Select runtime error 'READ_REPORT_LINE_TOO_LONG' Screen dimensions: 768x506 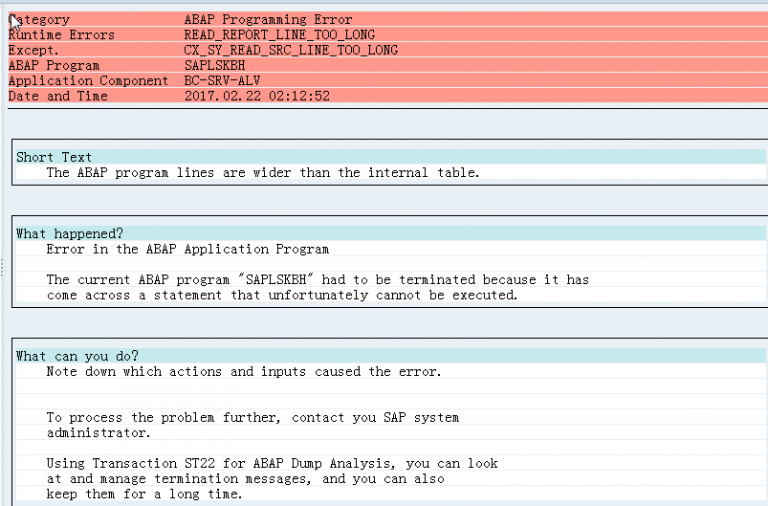[x=279, y=35]
